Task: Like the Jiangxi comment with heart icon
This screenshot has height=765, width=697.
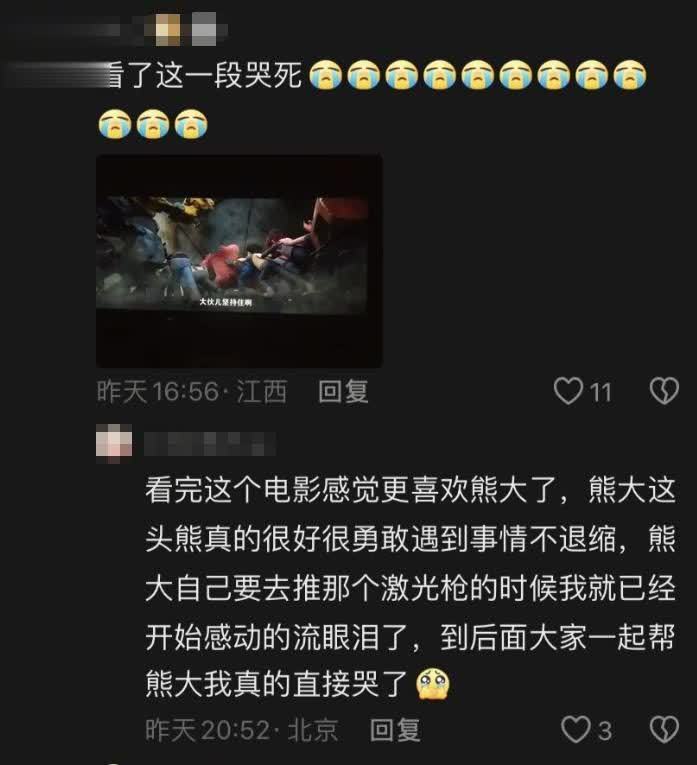Action: pyautogui.click(x=568, y=391)
